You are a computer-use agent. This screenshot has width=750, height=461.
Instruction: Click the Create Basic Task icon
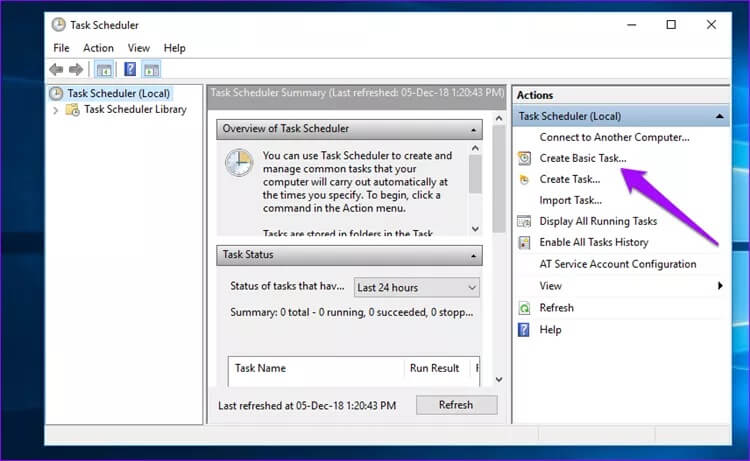(525, 158)
